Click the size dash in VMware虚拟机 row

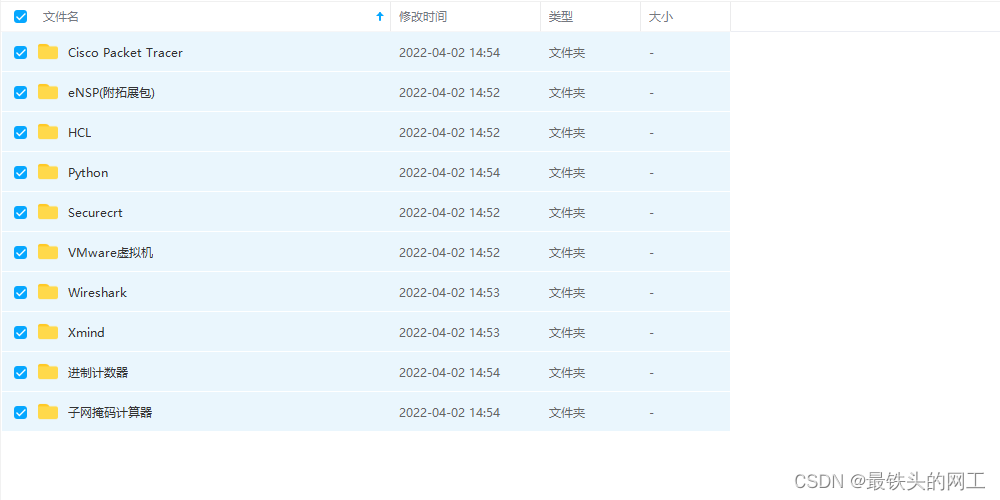click(651, 253)
